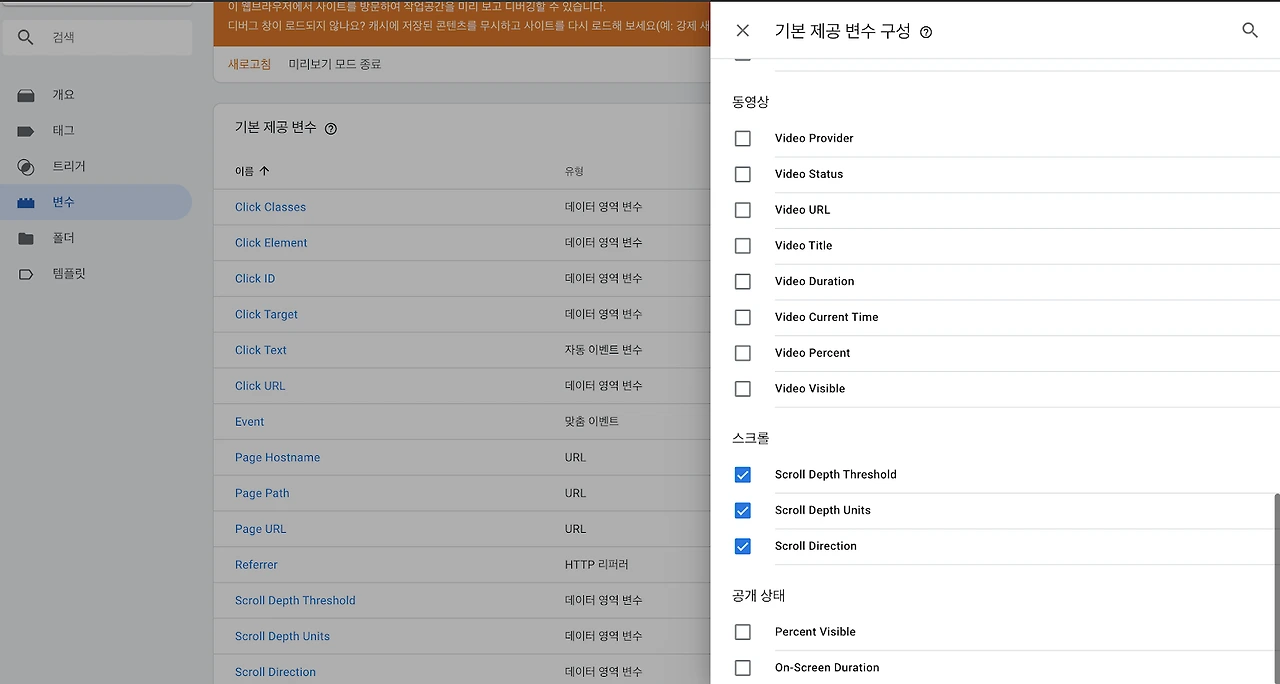This screenshot has width=1280, height=684.
Task: Enable the Video Provider checkbox
Action: click(x=743, y=138)
